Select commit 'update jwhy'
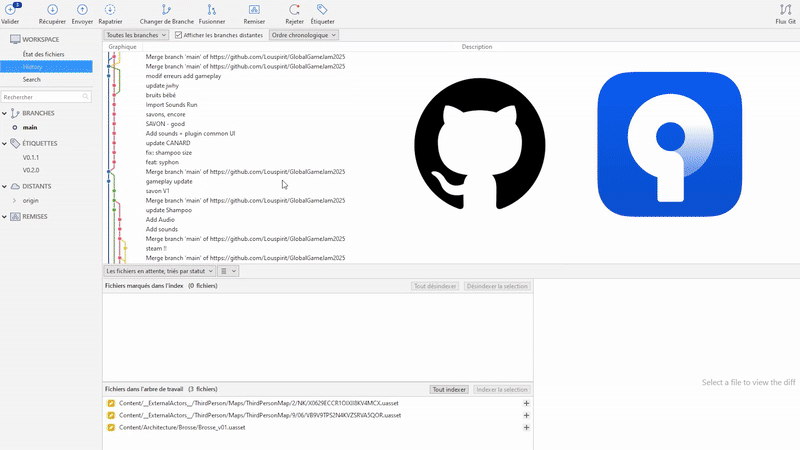Image resolution: width=800 pixels, height=450 pixels. tap(162, 86)
